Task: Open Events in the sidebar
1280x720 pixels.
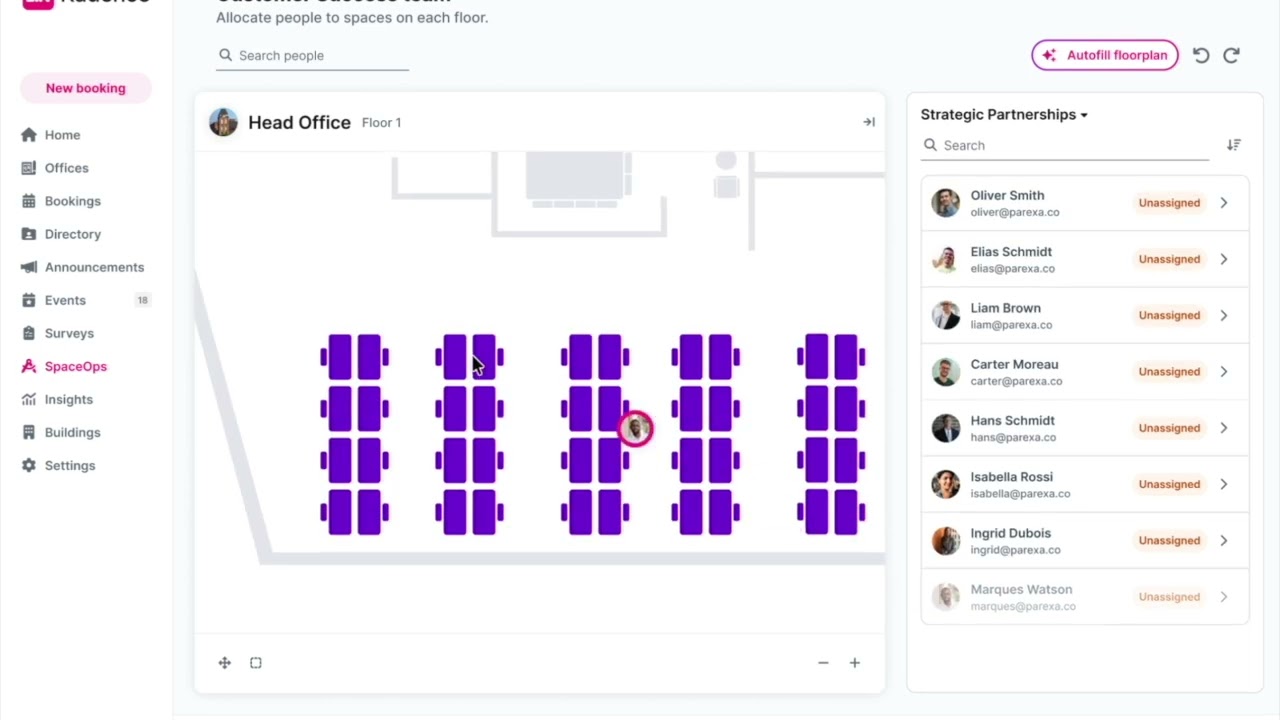Action: pos(65,300)
